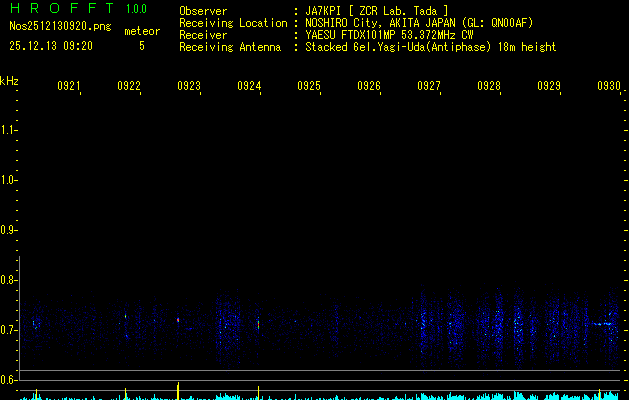Click the 0.9 frequency axis label
Viewport: 629px width, 400px height.
coord(9,230)
